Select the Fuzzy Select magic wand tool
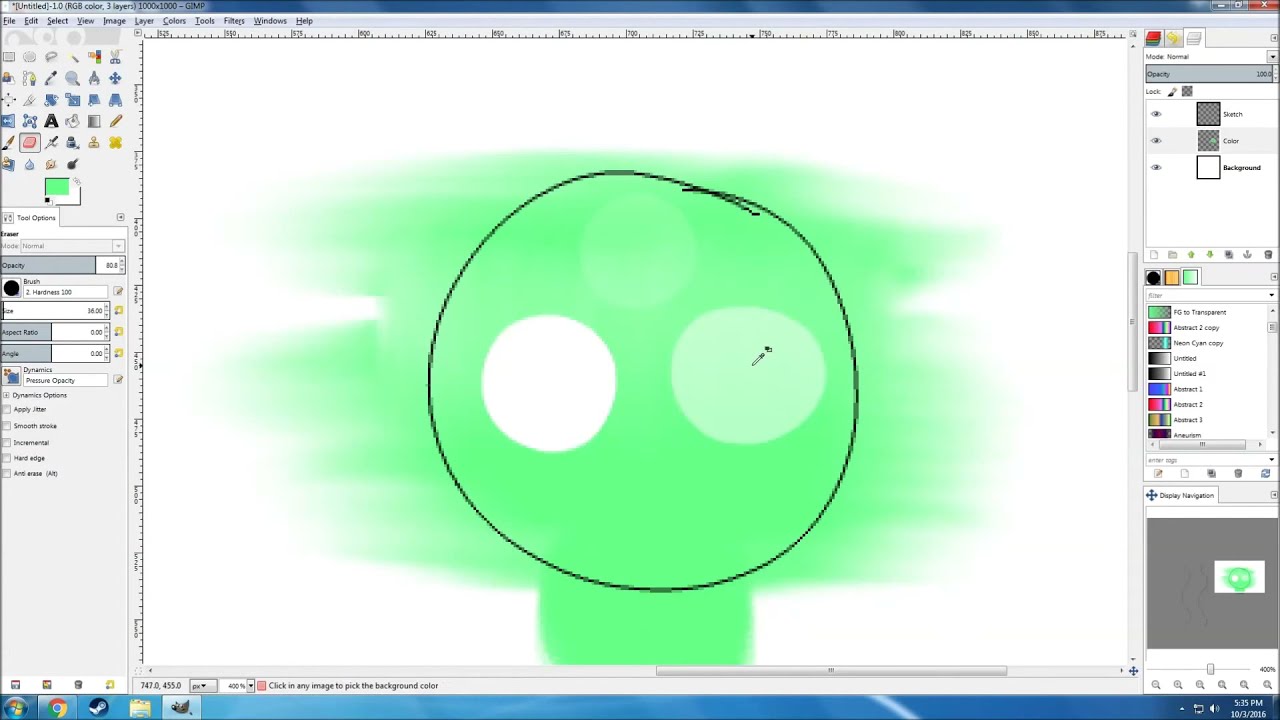The width and height of the screenshot is (1280, 720). pyautogui.click(x=72, y=57)
